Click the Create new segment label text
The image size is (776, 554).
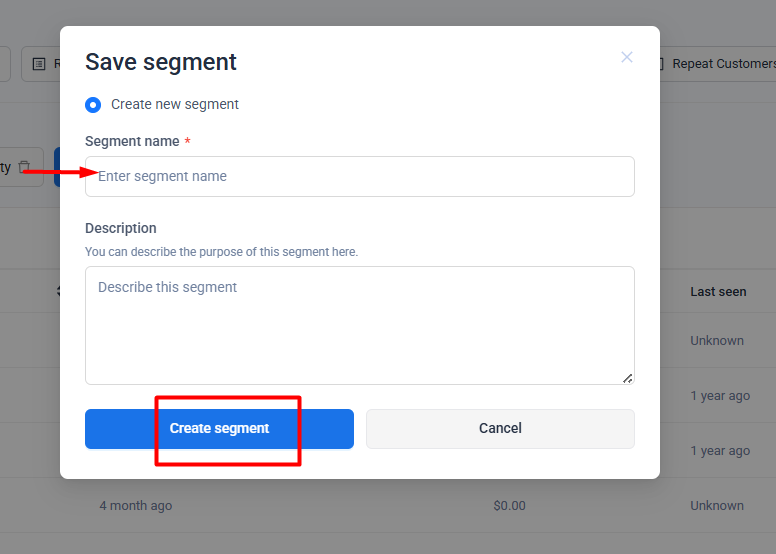175,105
